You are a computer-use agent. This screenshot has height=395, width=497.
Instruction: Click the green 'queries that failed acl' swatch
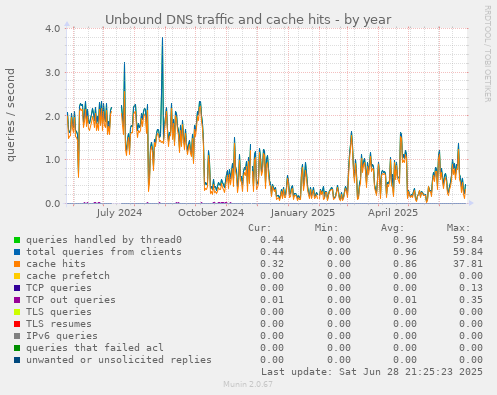click(x=17, y=348)
